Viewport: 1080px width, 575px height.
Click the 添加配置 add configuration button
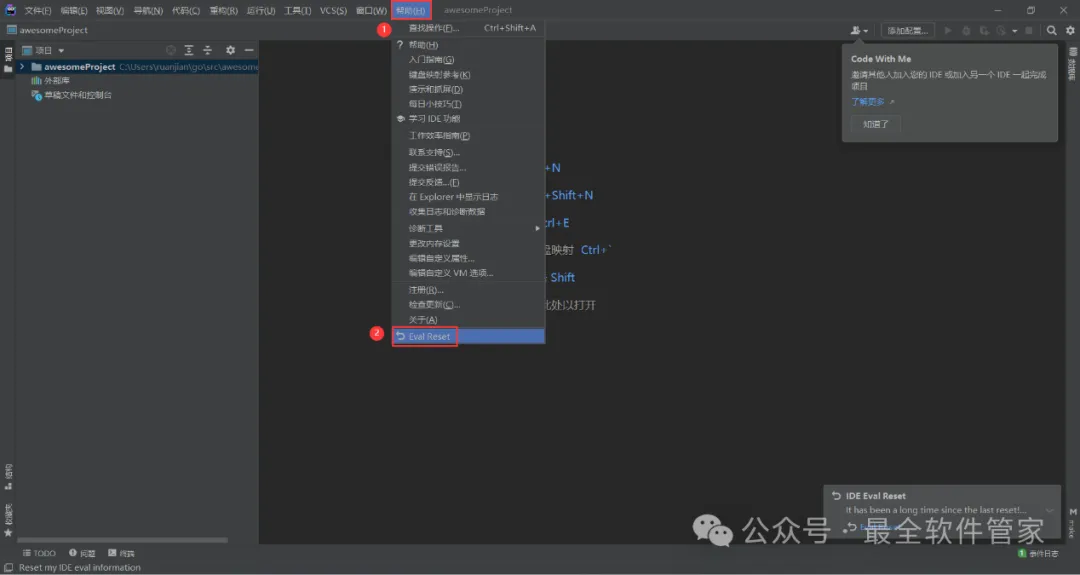tap(908, 30)
